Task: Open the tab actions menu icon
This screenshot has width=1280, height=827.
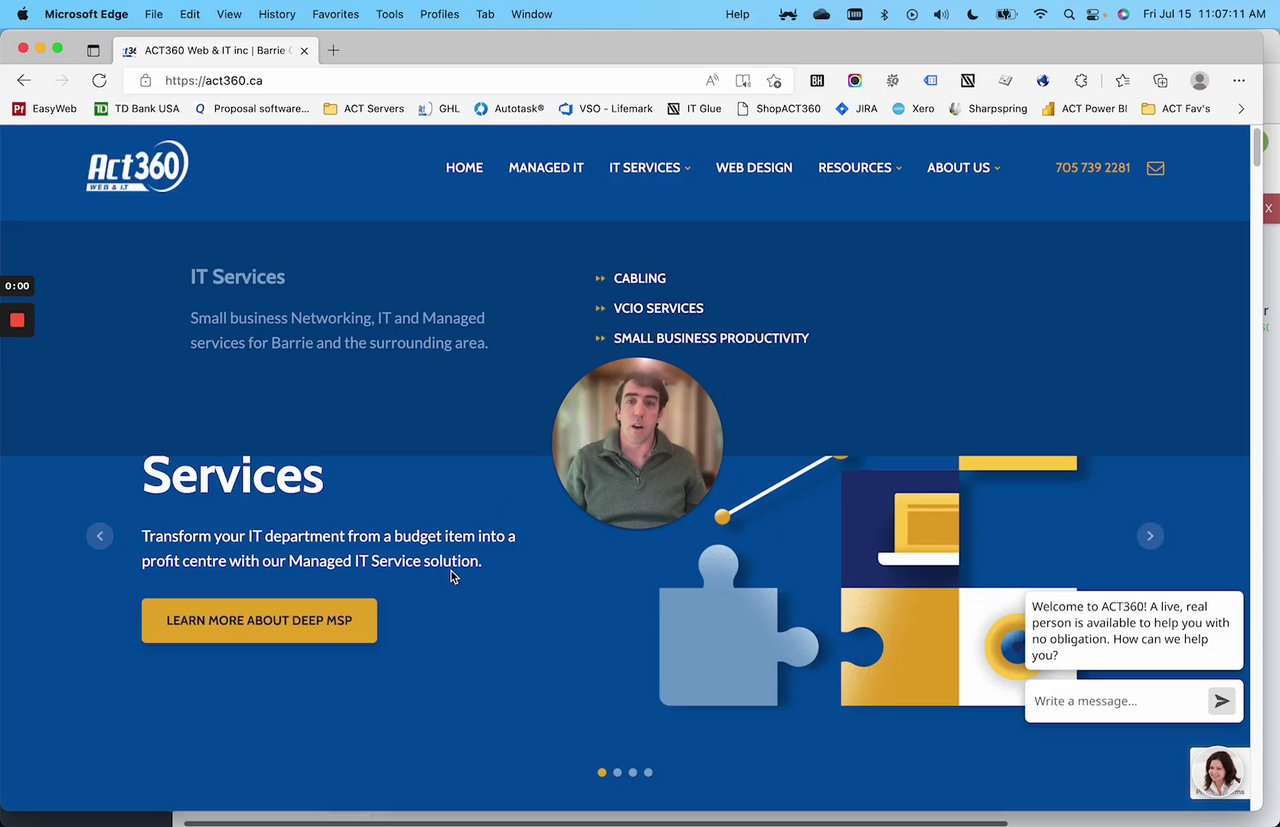Action: 93,50
